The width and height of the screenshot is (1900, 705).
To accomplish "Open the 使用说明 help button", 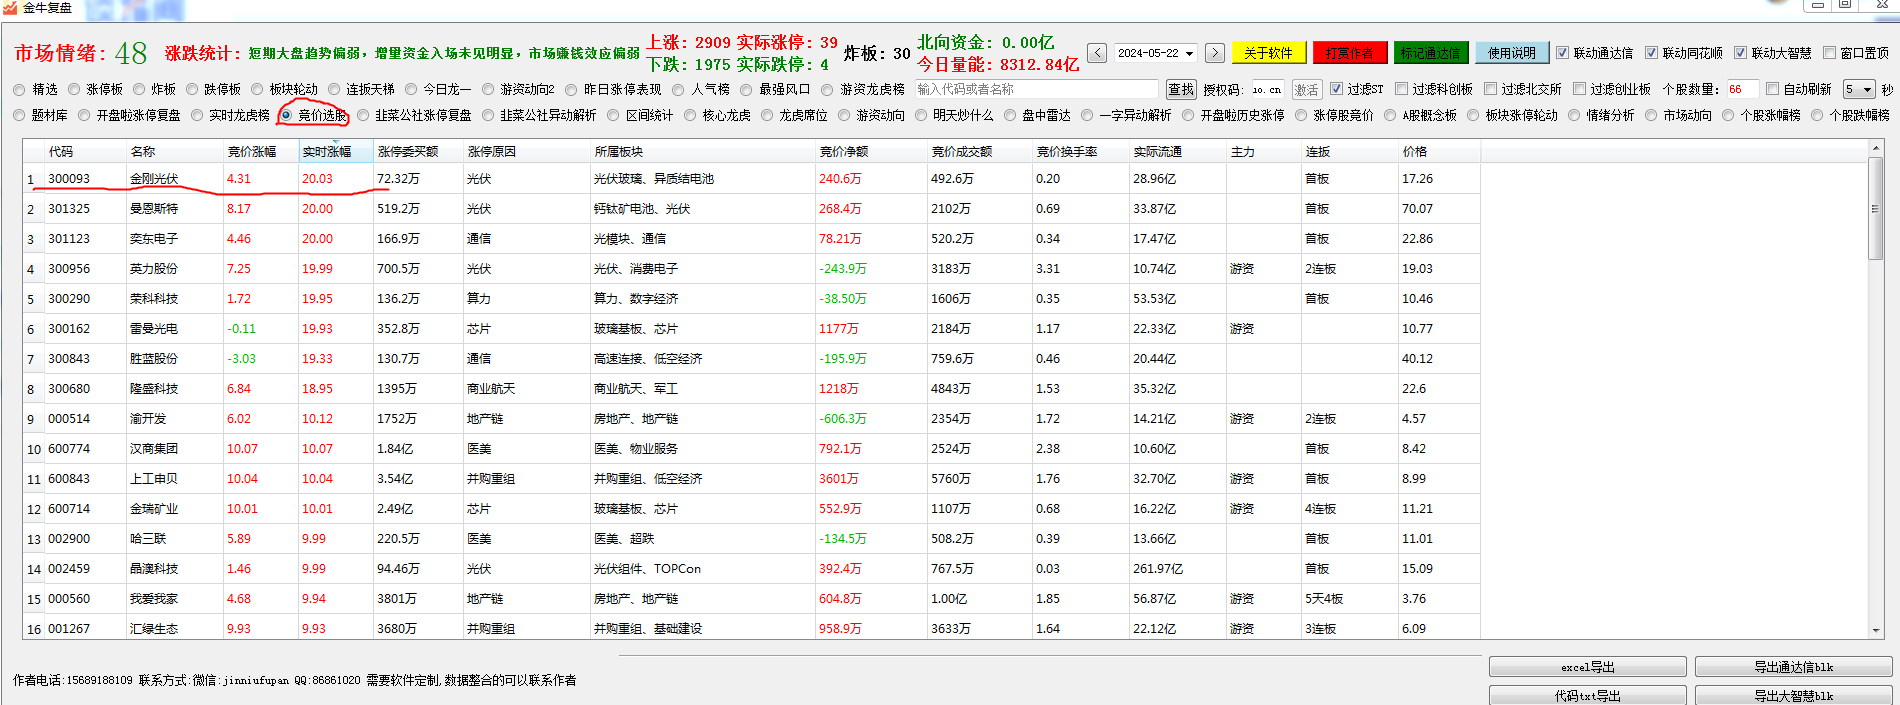I will click(x=1512, y=53).
